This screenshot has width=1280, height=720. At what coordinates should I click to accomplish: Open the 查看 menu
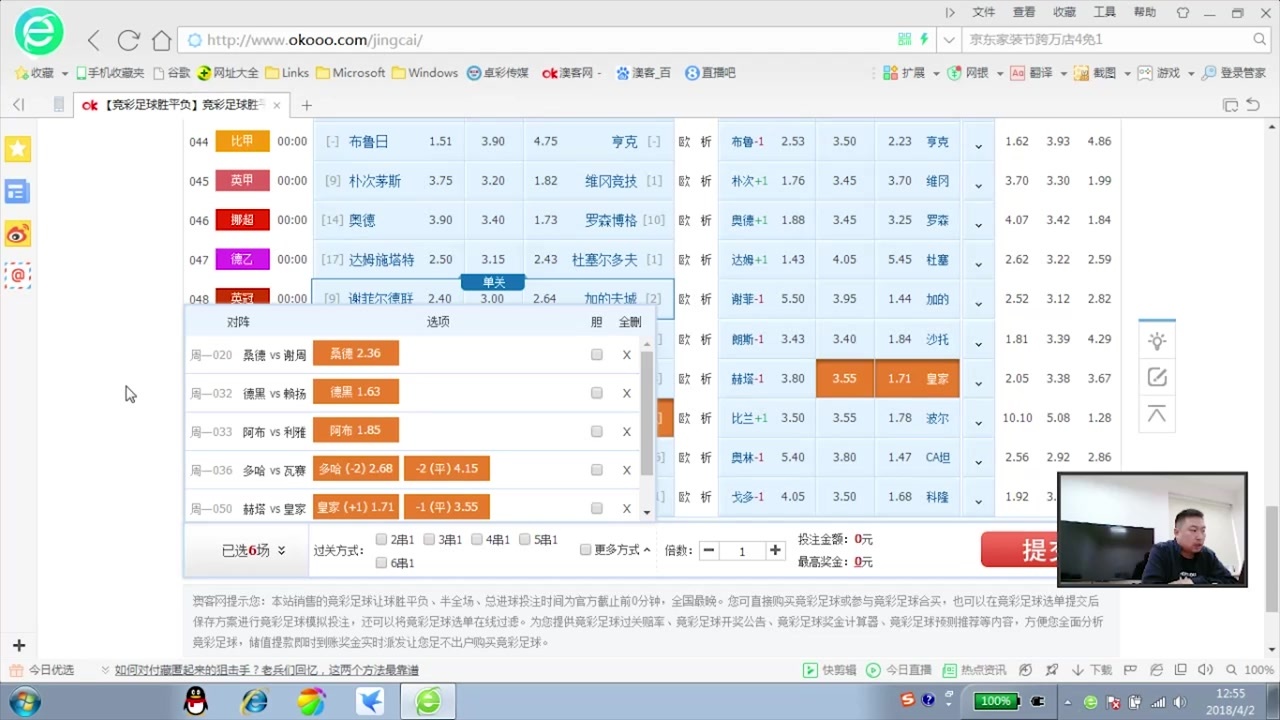[x=1024, y=12]
